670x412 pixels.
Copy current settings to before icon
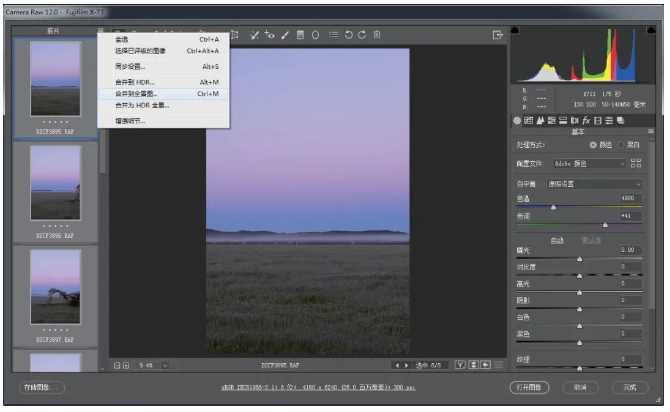[485, 365]
